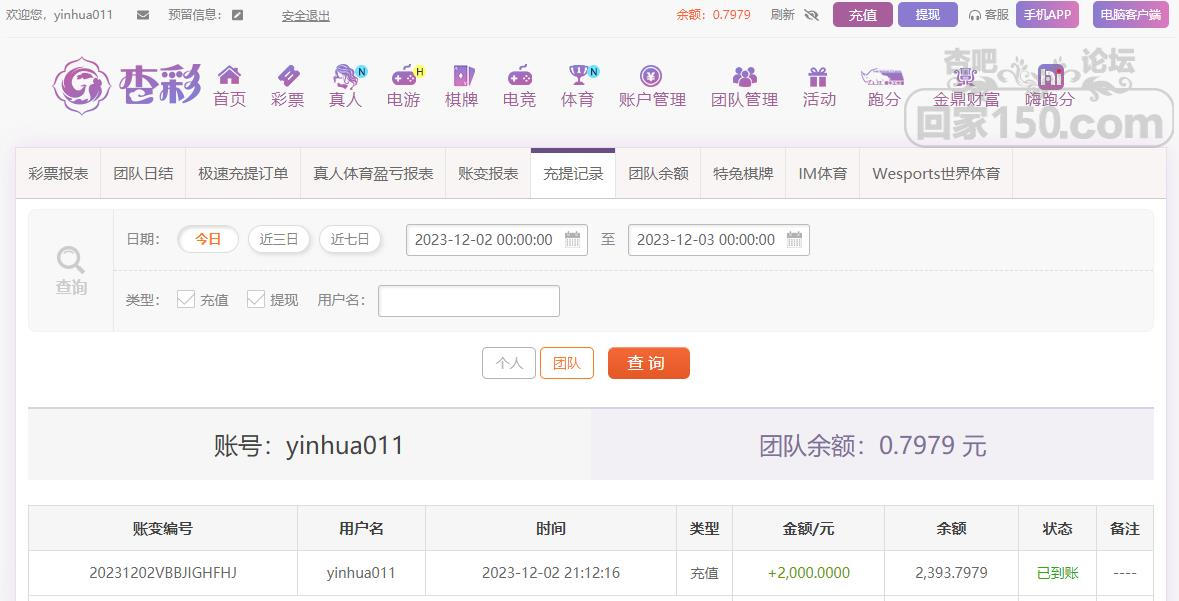Image resolution: width=1179 pixels, height=601 pixels.
Task: Click the 安全退出 logout link
Action: pos(305,16)
